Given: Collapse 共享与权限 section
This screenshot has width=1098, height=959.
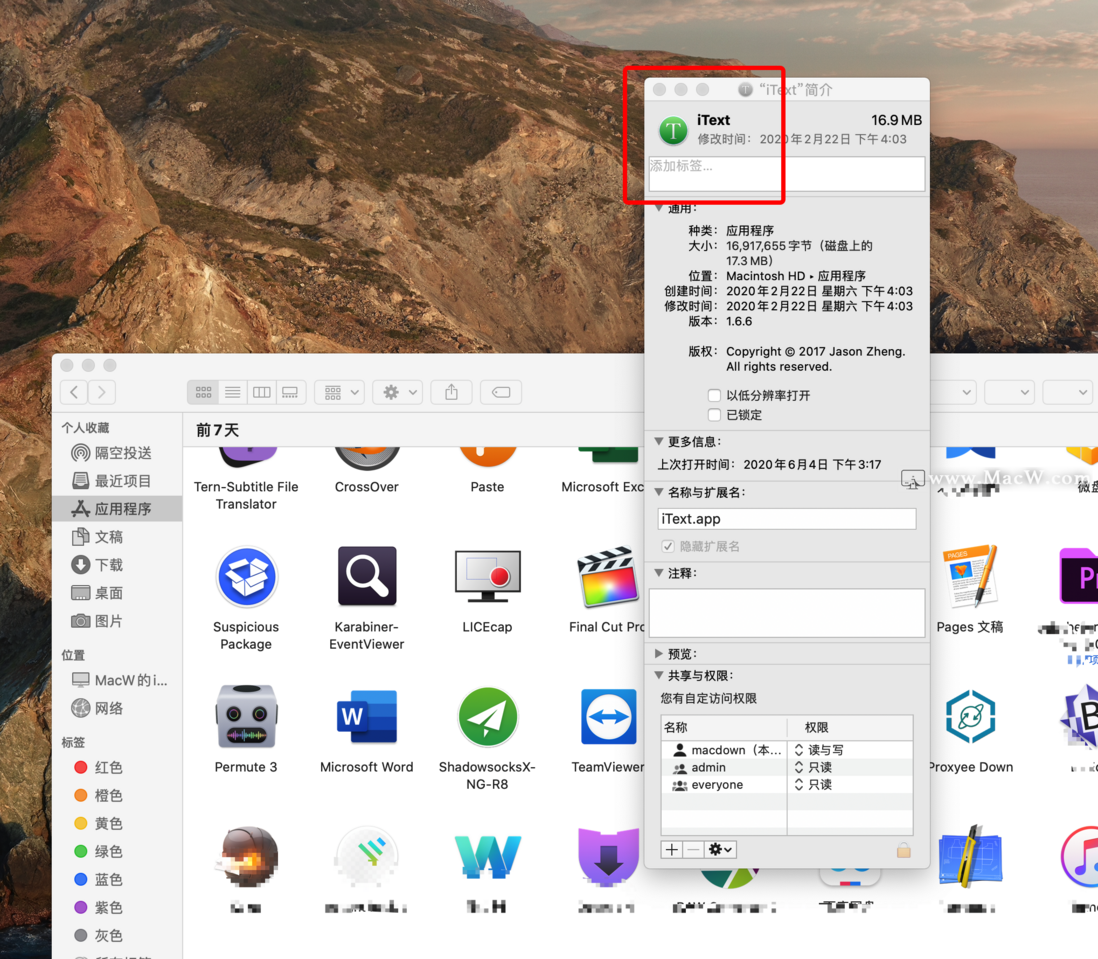Looking at the screenshot, I should [x=658, y=676].
